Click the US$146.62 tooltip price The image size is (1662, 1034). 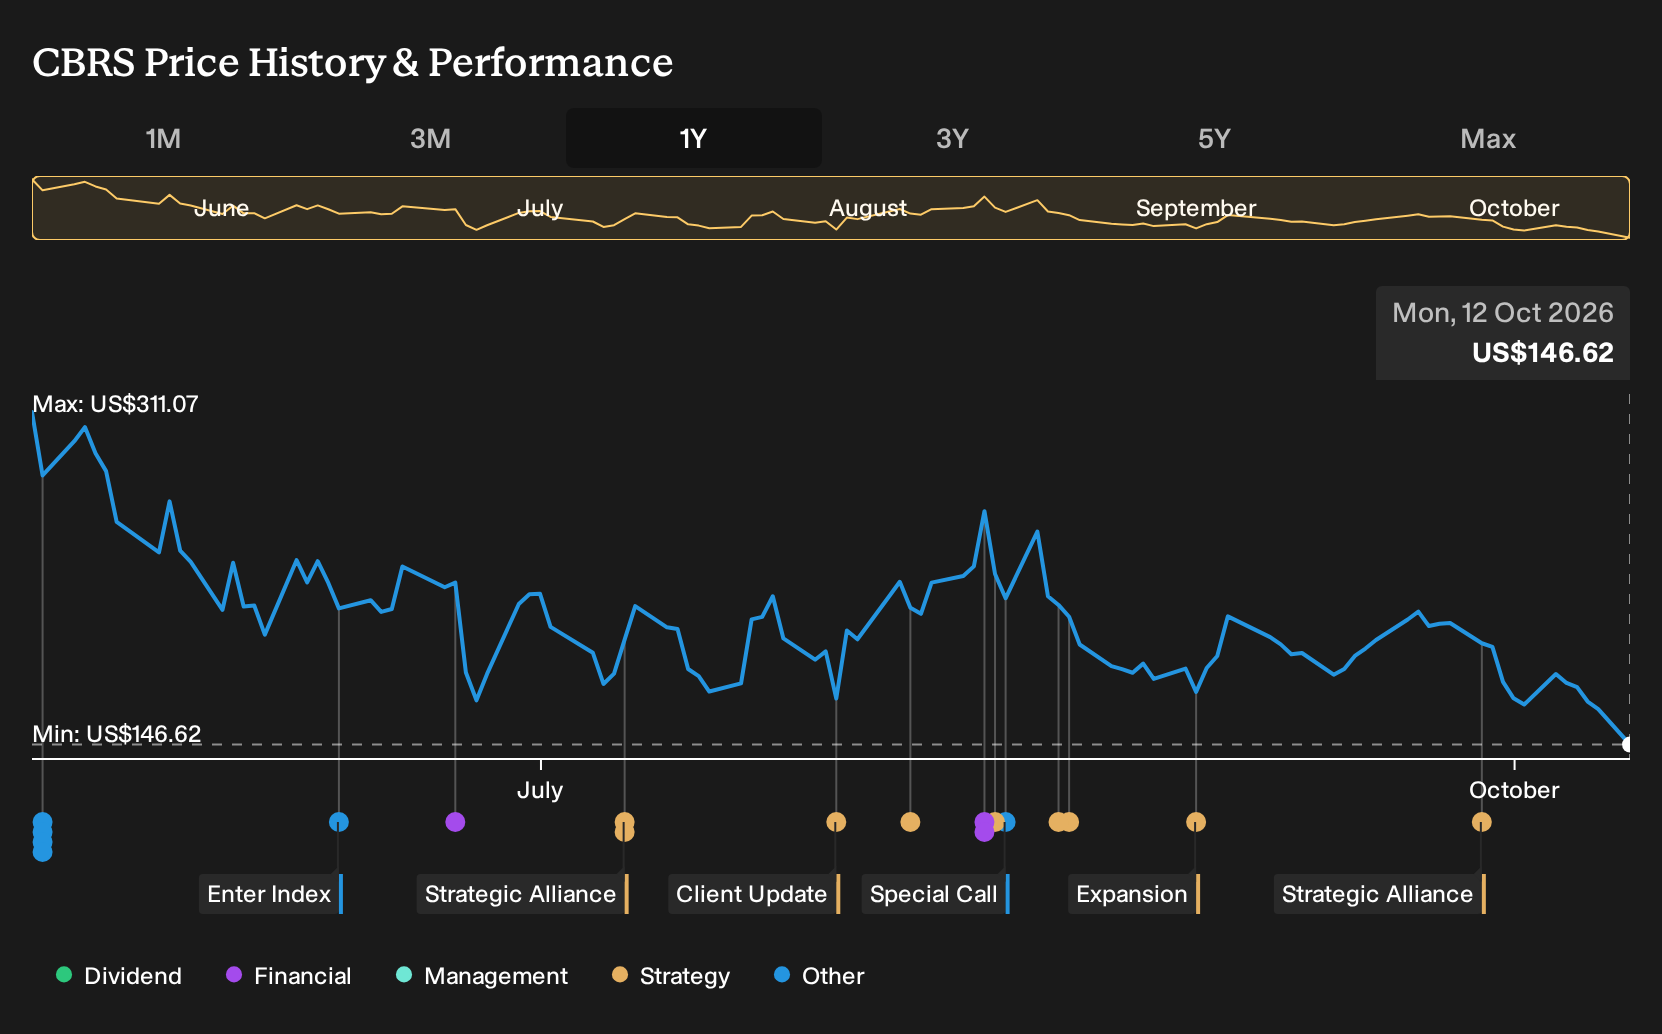click(1543, 353)
